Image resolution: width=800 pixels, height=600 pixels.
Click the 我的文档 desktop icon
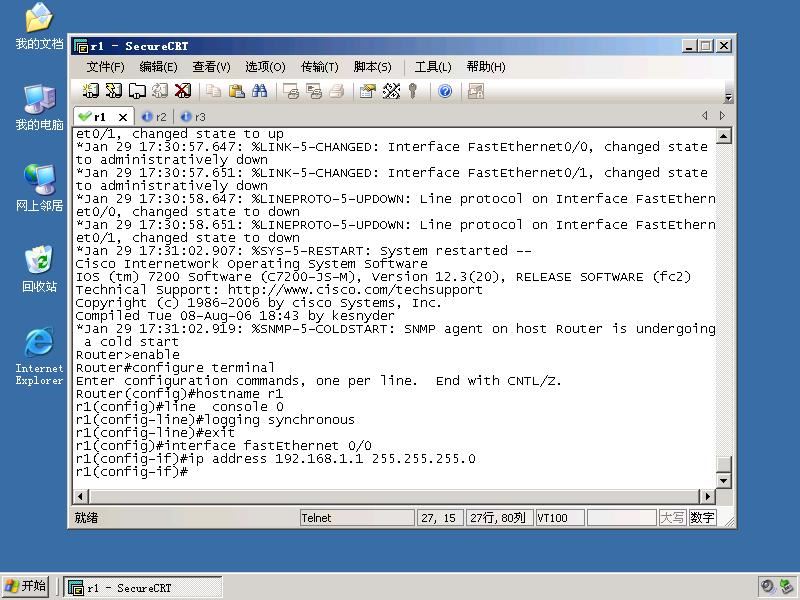(39, 27)
